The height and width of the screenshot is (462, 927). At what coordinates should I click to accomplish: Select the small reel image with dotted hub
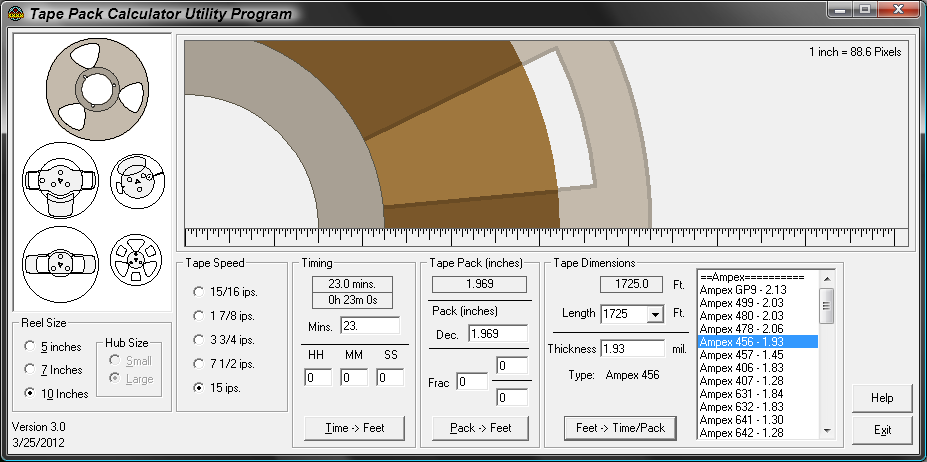pyautogui.click(x=137, y=182)
